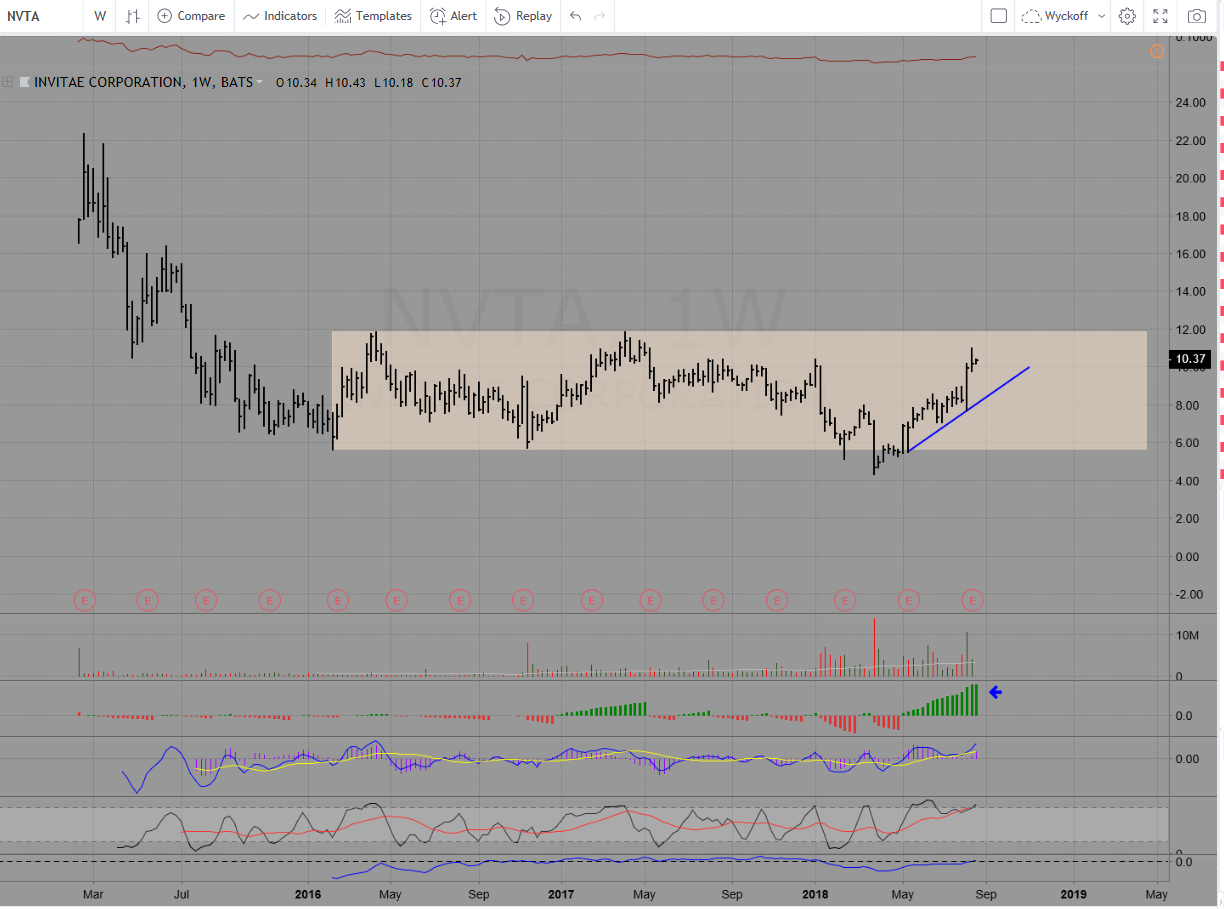Open the Templates menu
1224x909 pixels.
pos(373,16)
